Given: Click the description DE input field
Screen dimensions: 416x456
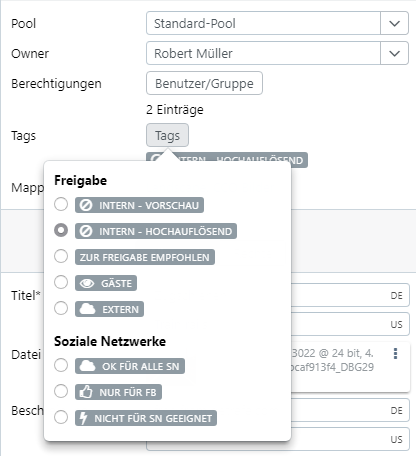Looking at the screenshot, I should click(x=350, y=410).
